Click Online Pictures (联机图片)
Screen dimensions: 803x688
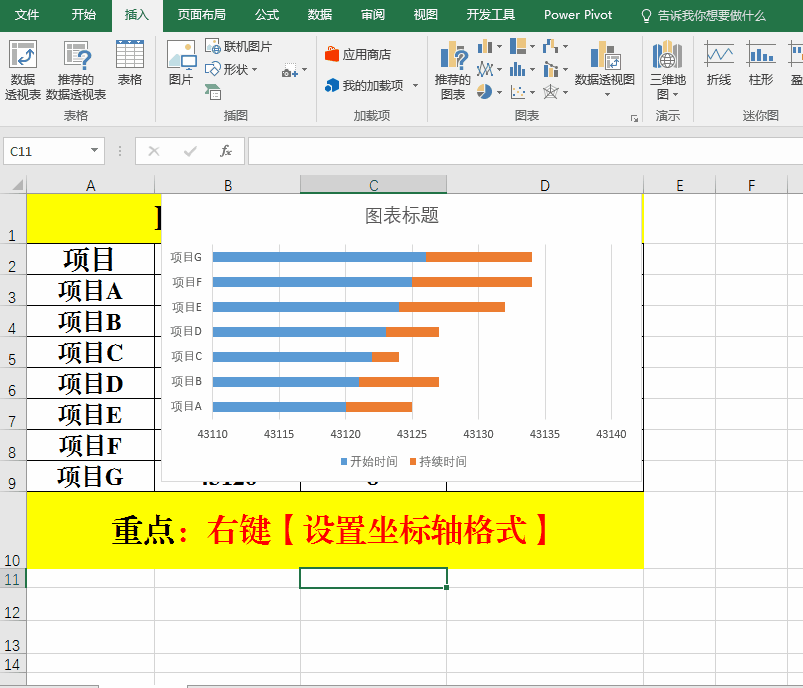click(x=238, y=46)
